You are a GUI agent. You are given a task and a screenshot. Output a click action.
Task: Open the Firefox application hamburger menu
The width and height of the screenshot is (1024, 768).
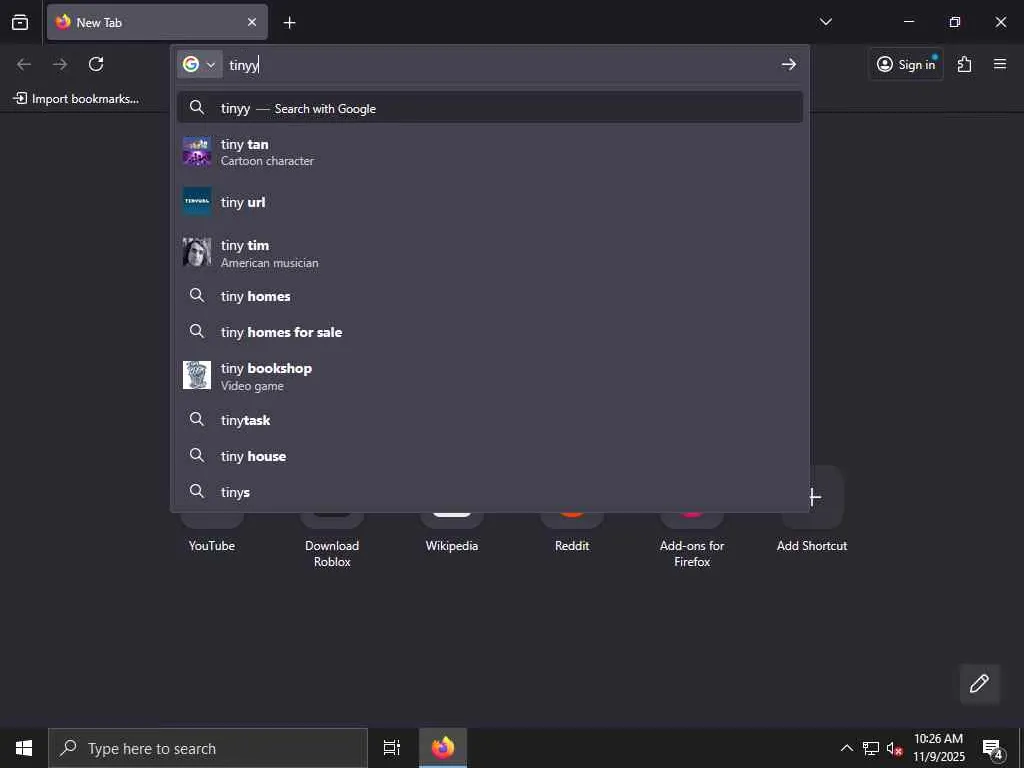coord(1000,64)
